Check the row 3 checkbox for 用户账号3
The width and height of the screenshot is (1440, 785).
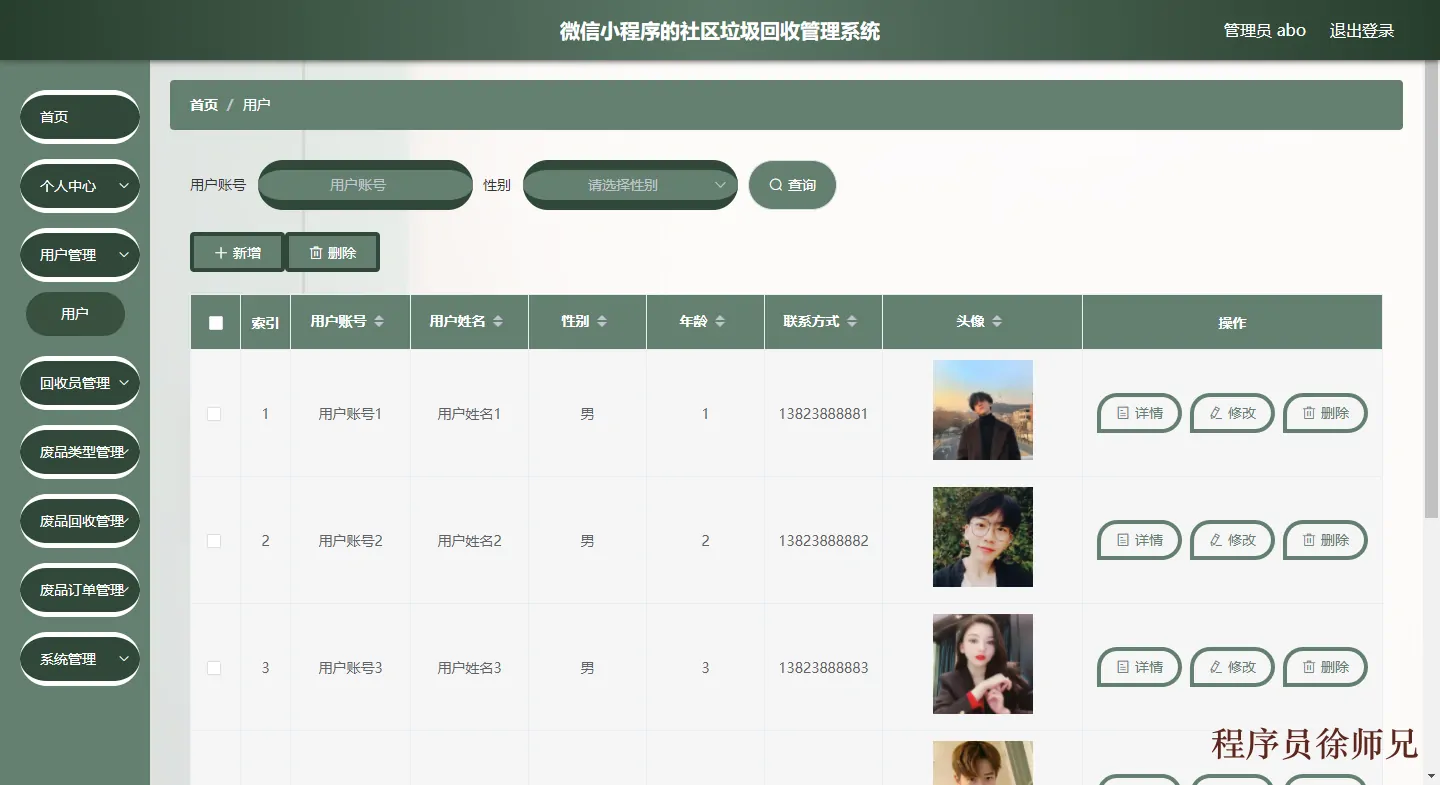tap(214, 668)
